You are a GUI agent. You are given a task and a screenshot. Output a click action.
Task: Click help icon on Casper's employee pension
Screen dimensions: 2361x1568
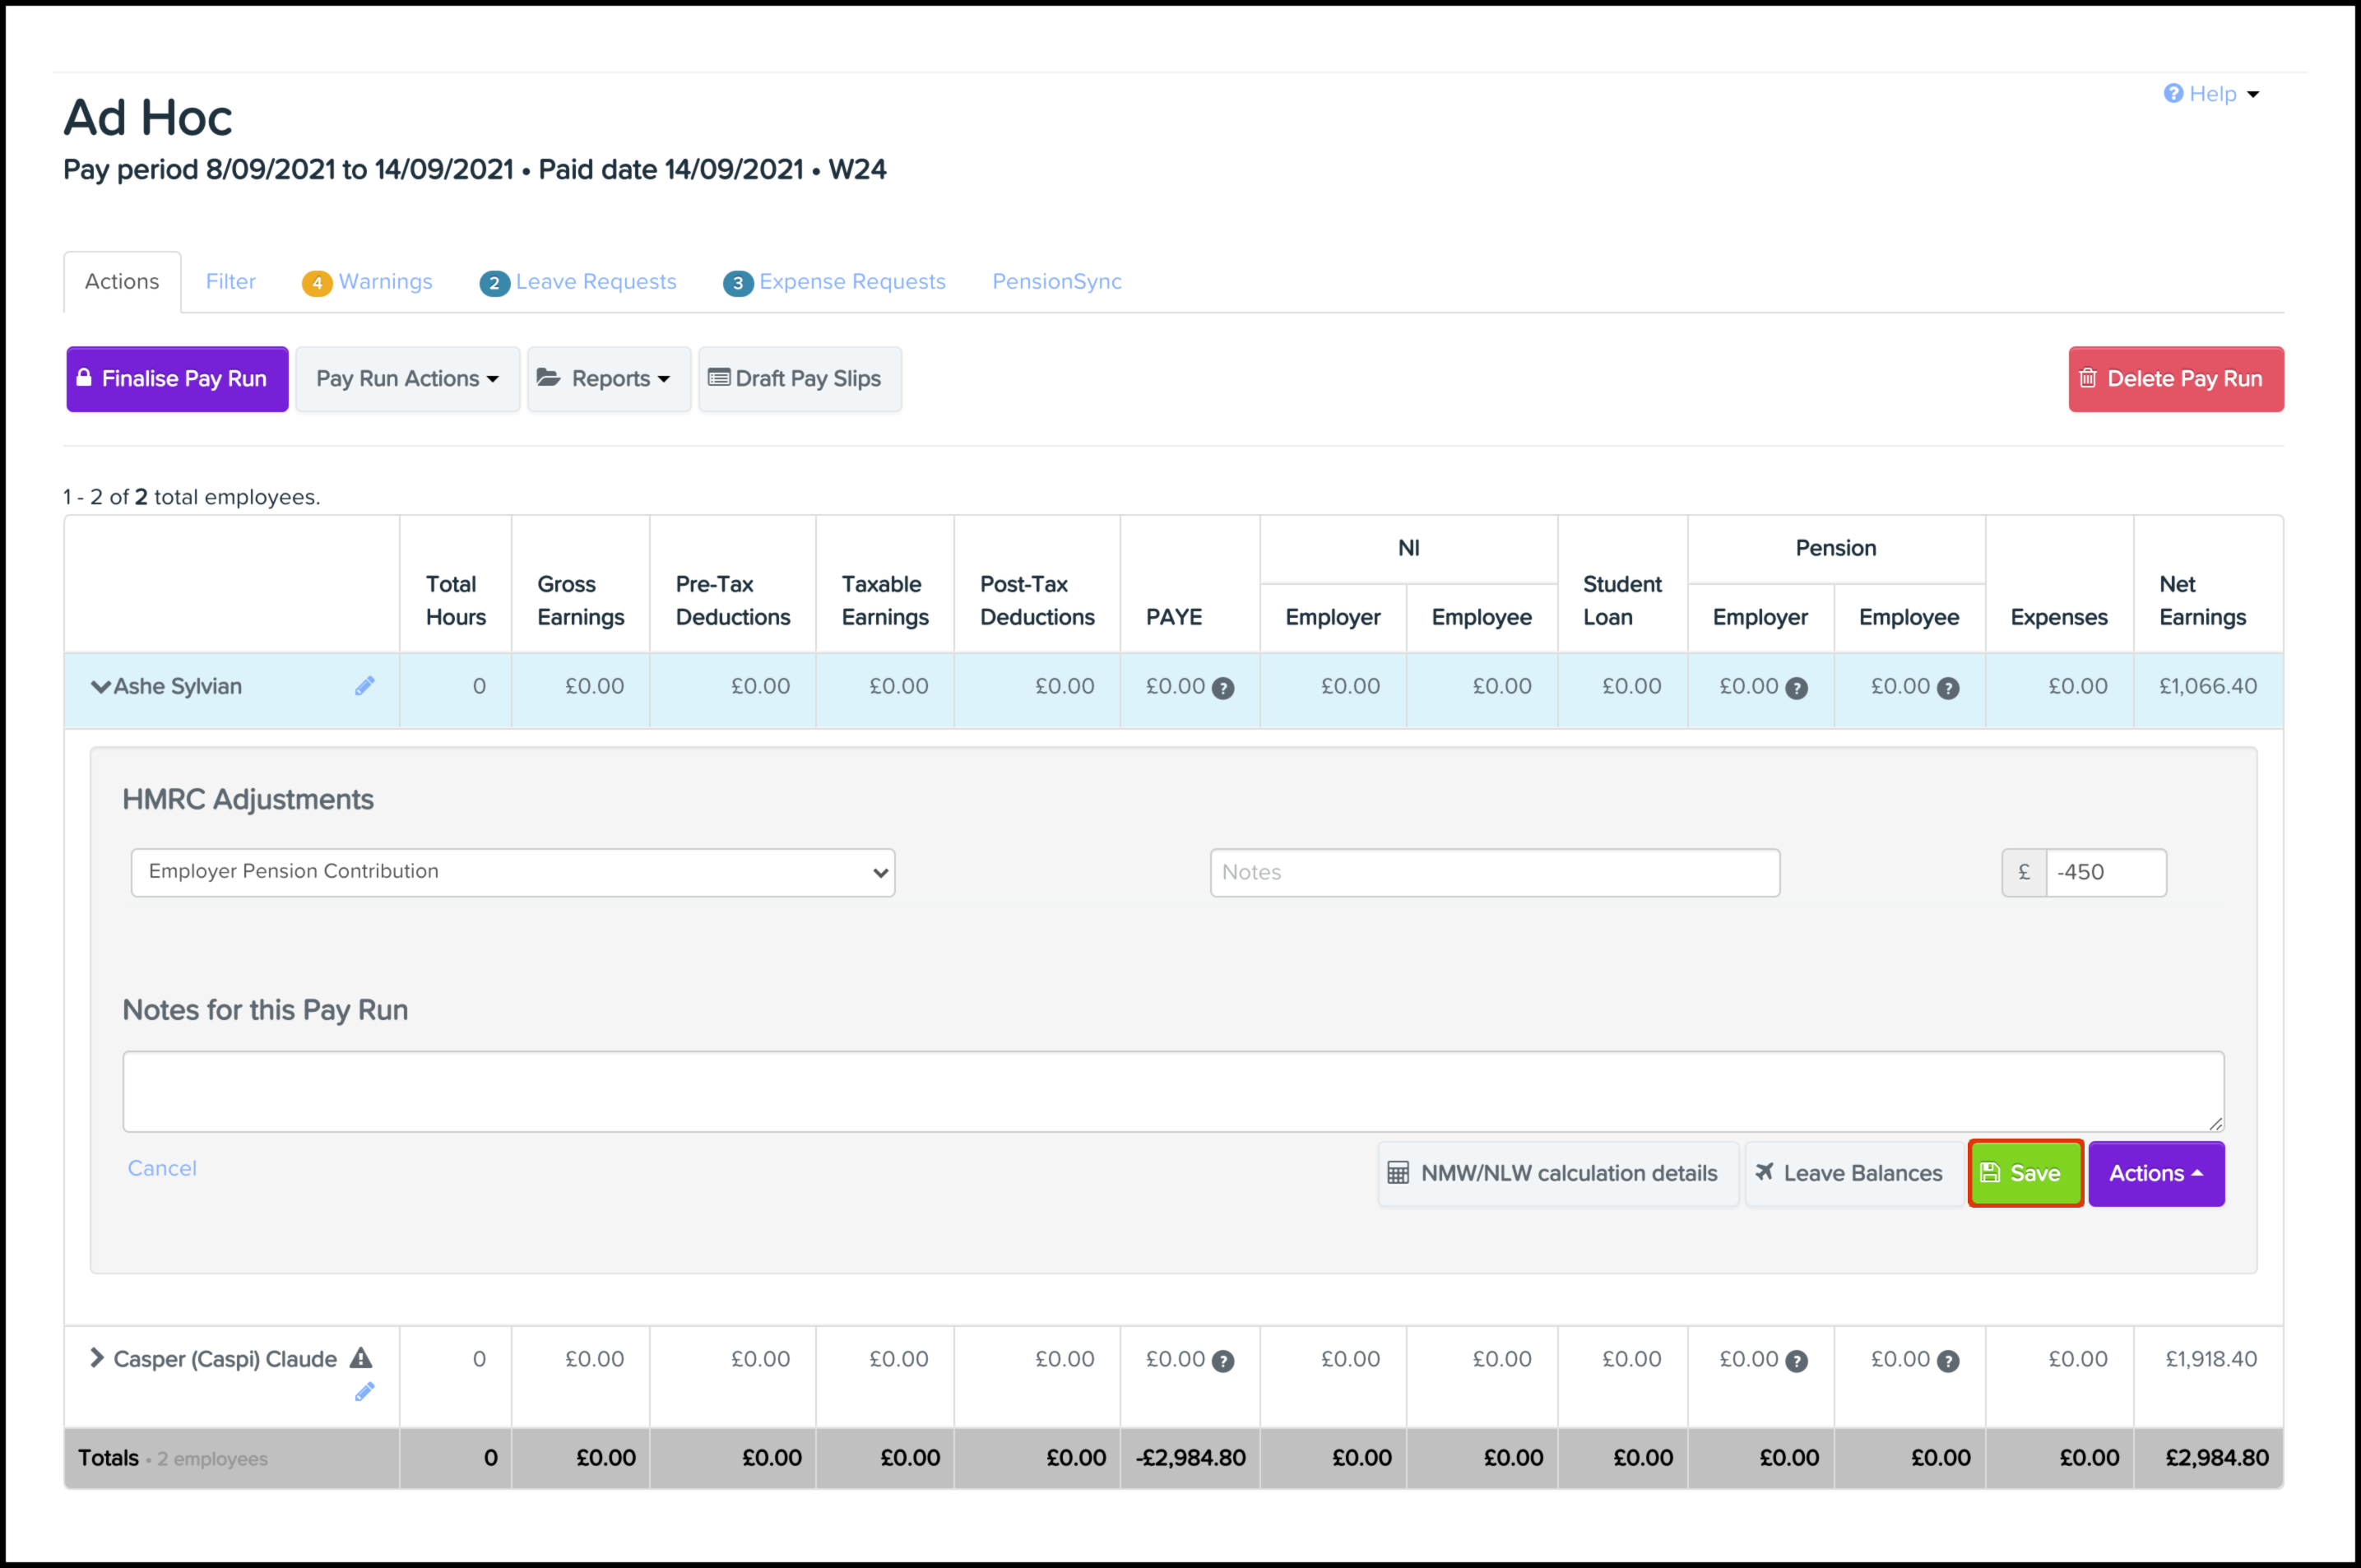pyautogui.click(x=1947, y=1361)
